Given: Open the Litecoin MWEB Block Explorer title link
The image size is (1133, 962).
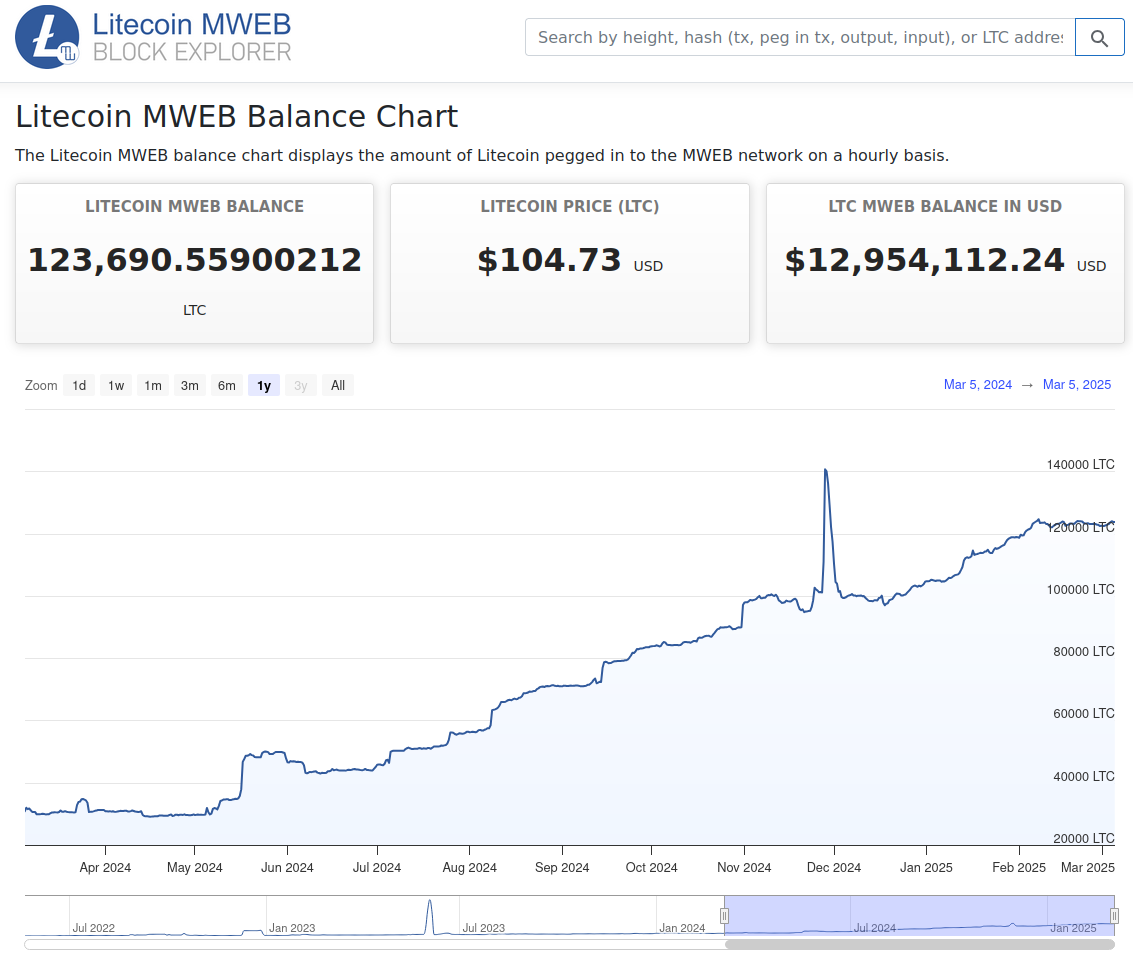Looking at the screenshot, I should coord(191,37).
